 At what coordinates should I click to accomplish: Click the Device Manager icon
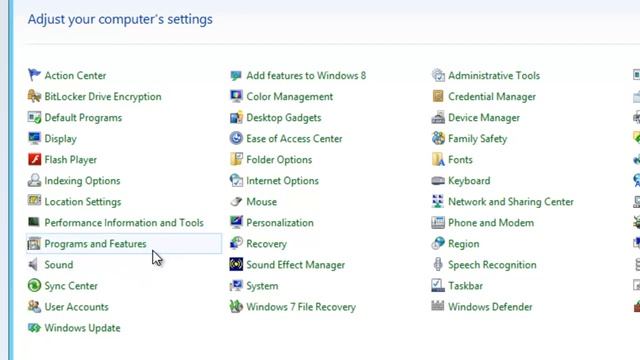coord(438,118)
